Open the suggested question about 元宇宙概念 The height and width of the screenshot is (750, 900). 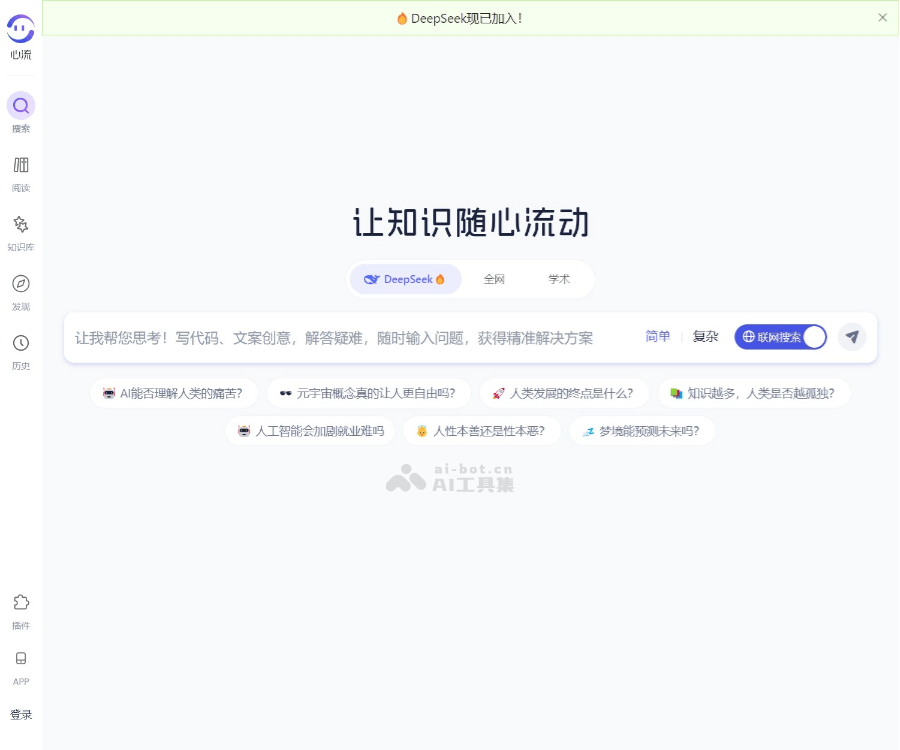pyautogui.click(x=369, y=393)
